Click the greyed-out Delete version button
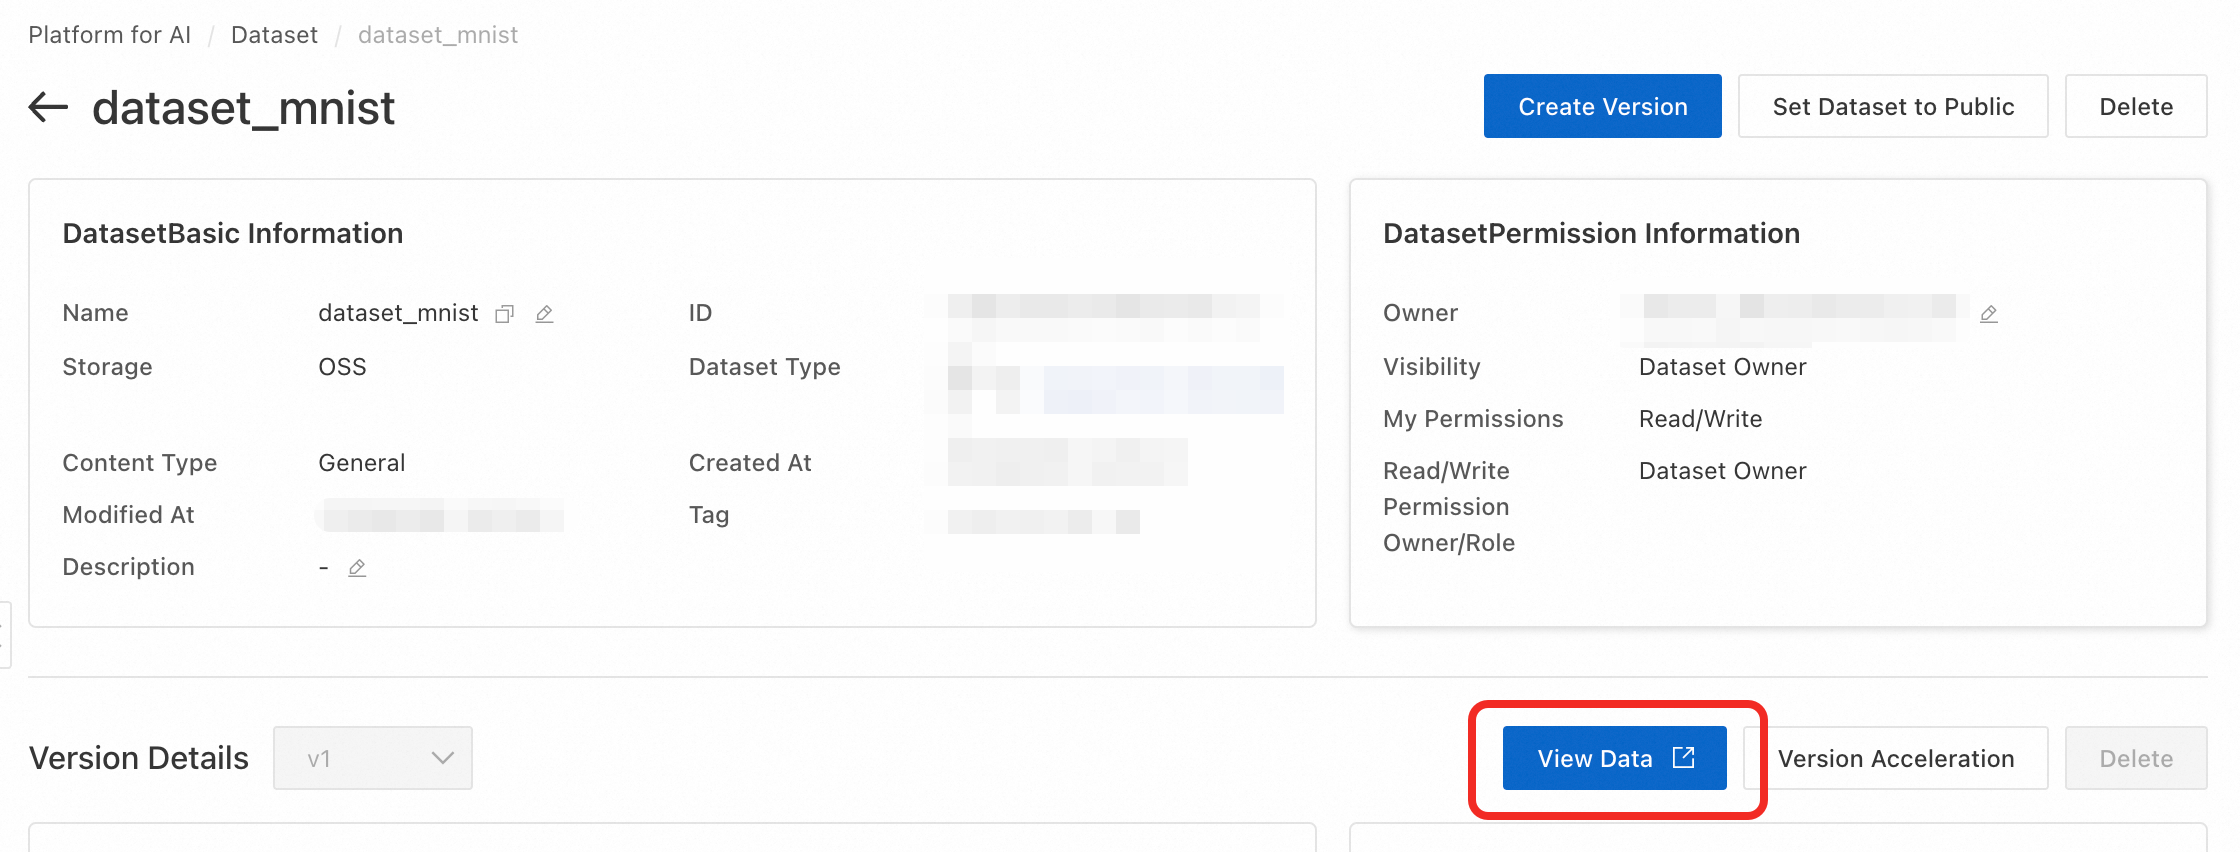 tap(2135, 758)
